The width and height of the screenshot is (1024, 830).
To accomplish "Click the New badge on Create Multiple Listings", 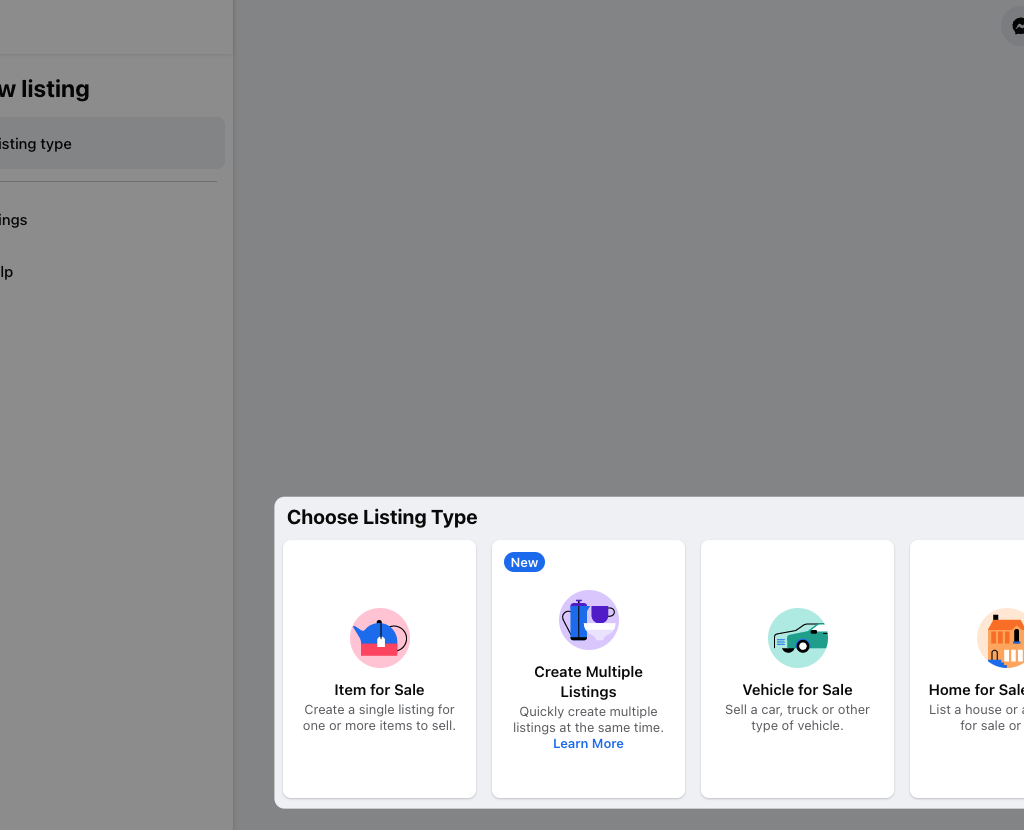I will coord(524,562).
